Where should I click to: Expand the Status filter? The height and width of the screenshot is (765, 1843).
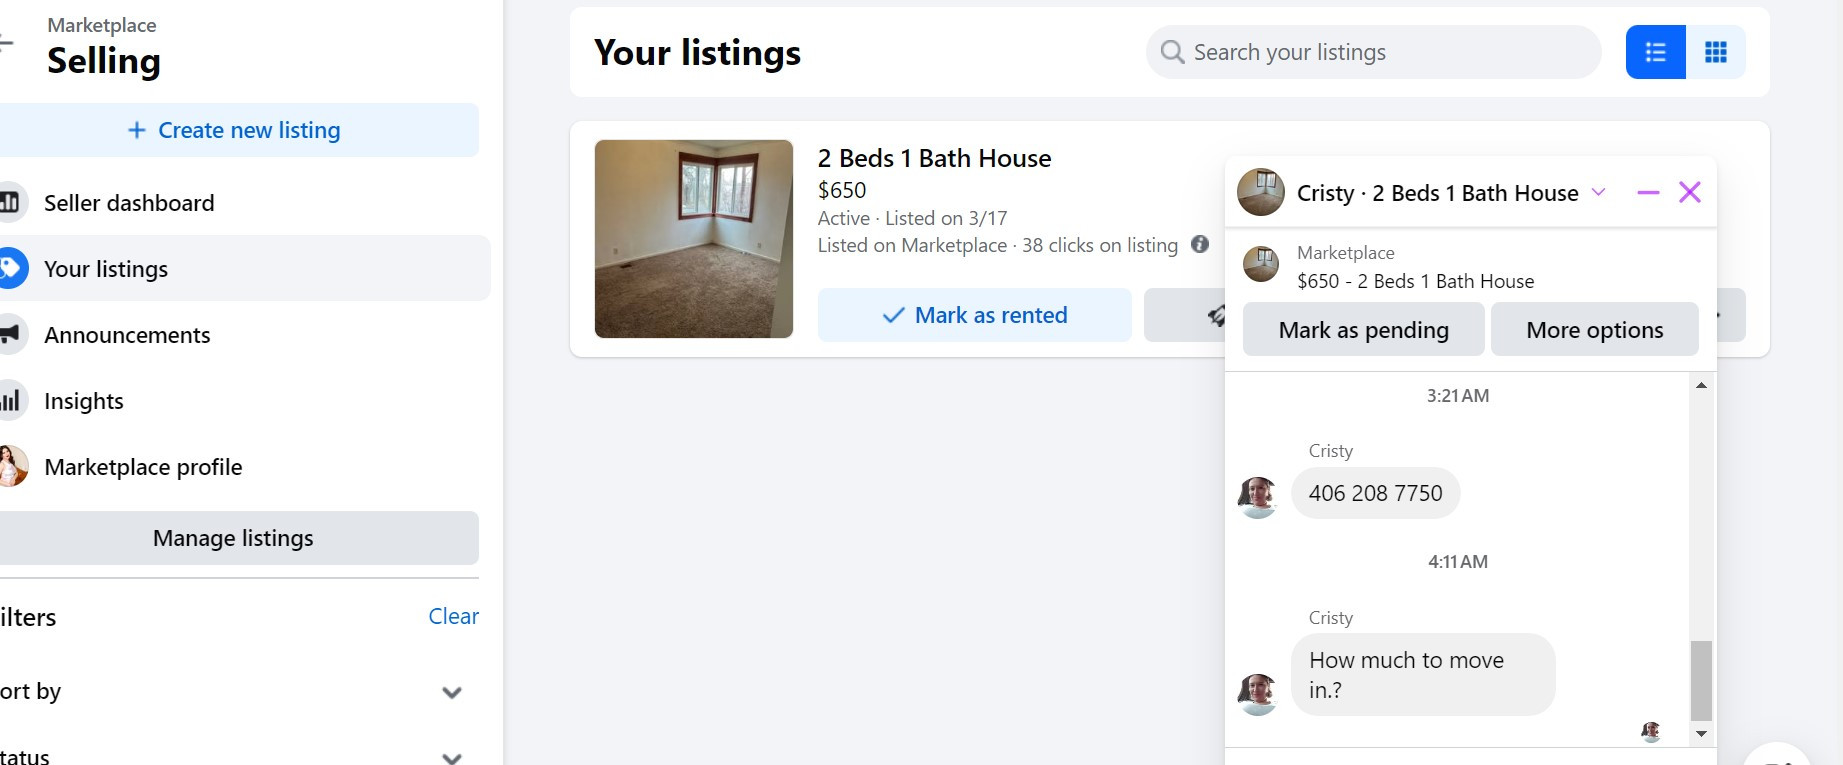[451, 757]
